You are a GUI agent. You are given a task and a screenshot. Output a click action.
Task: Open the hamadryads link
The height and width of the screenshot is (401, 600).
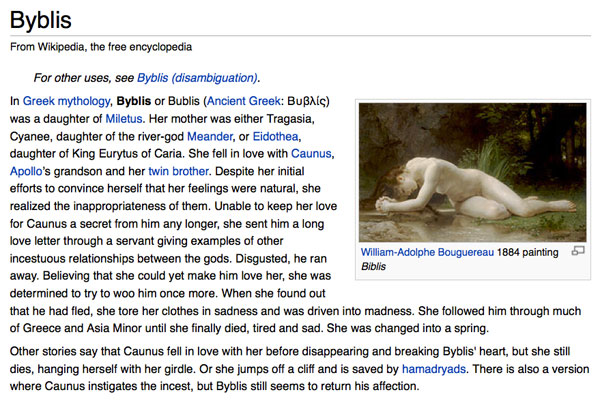[x=434, y=369]
